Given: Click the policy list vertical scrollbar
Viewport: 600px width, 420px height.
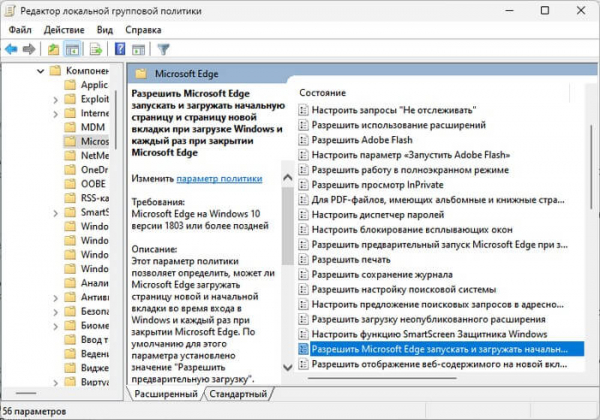Looking at the screenshot, I should pyautogui.click(x=592, y=166).
